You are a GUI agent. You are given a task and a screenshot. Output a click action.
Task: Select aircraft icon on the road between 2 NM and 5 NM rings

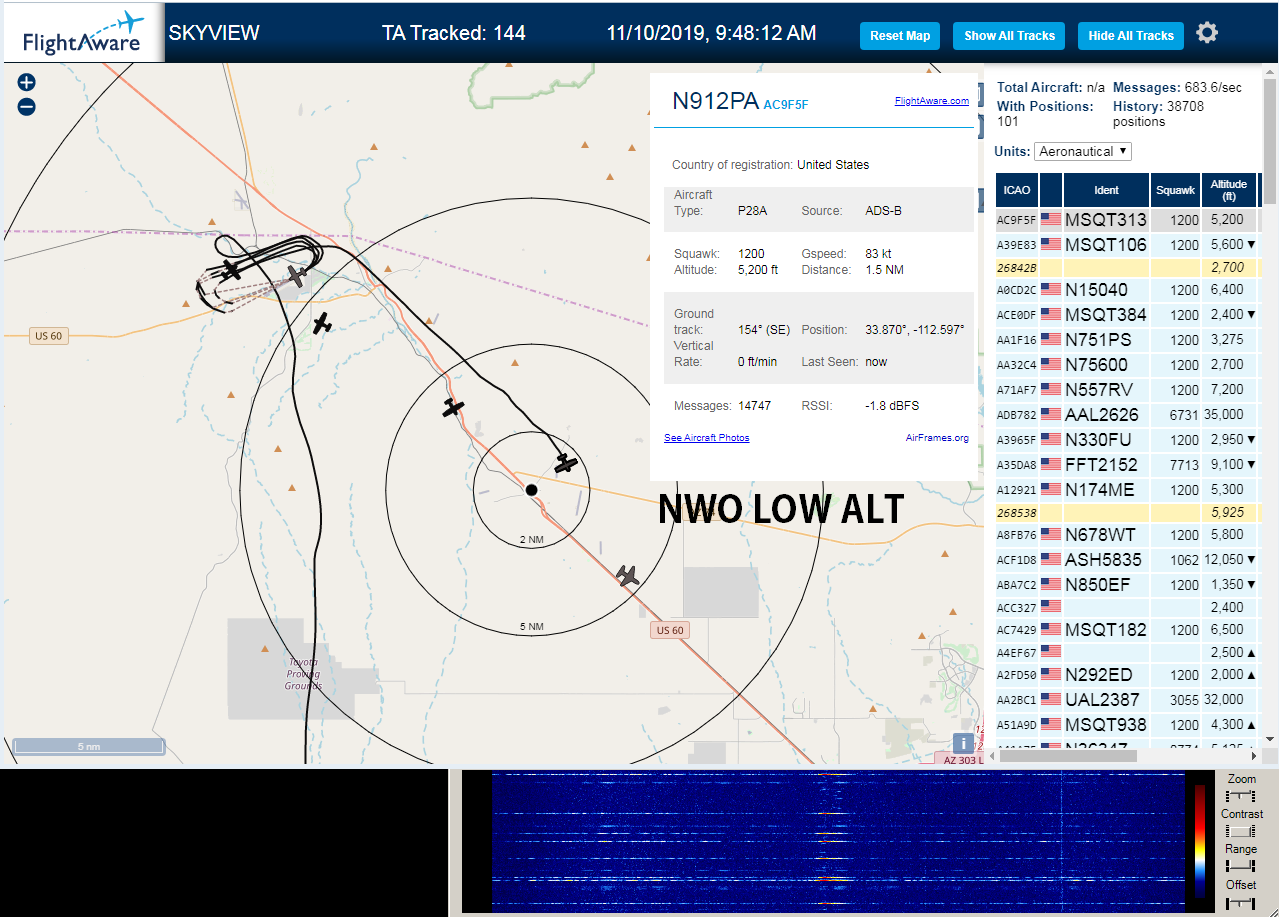(454, 407)
